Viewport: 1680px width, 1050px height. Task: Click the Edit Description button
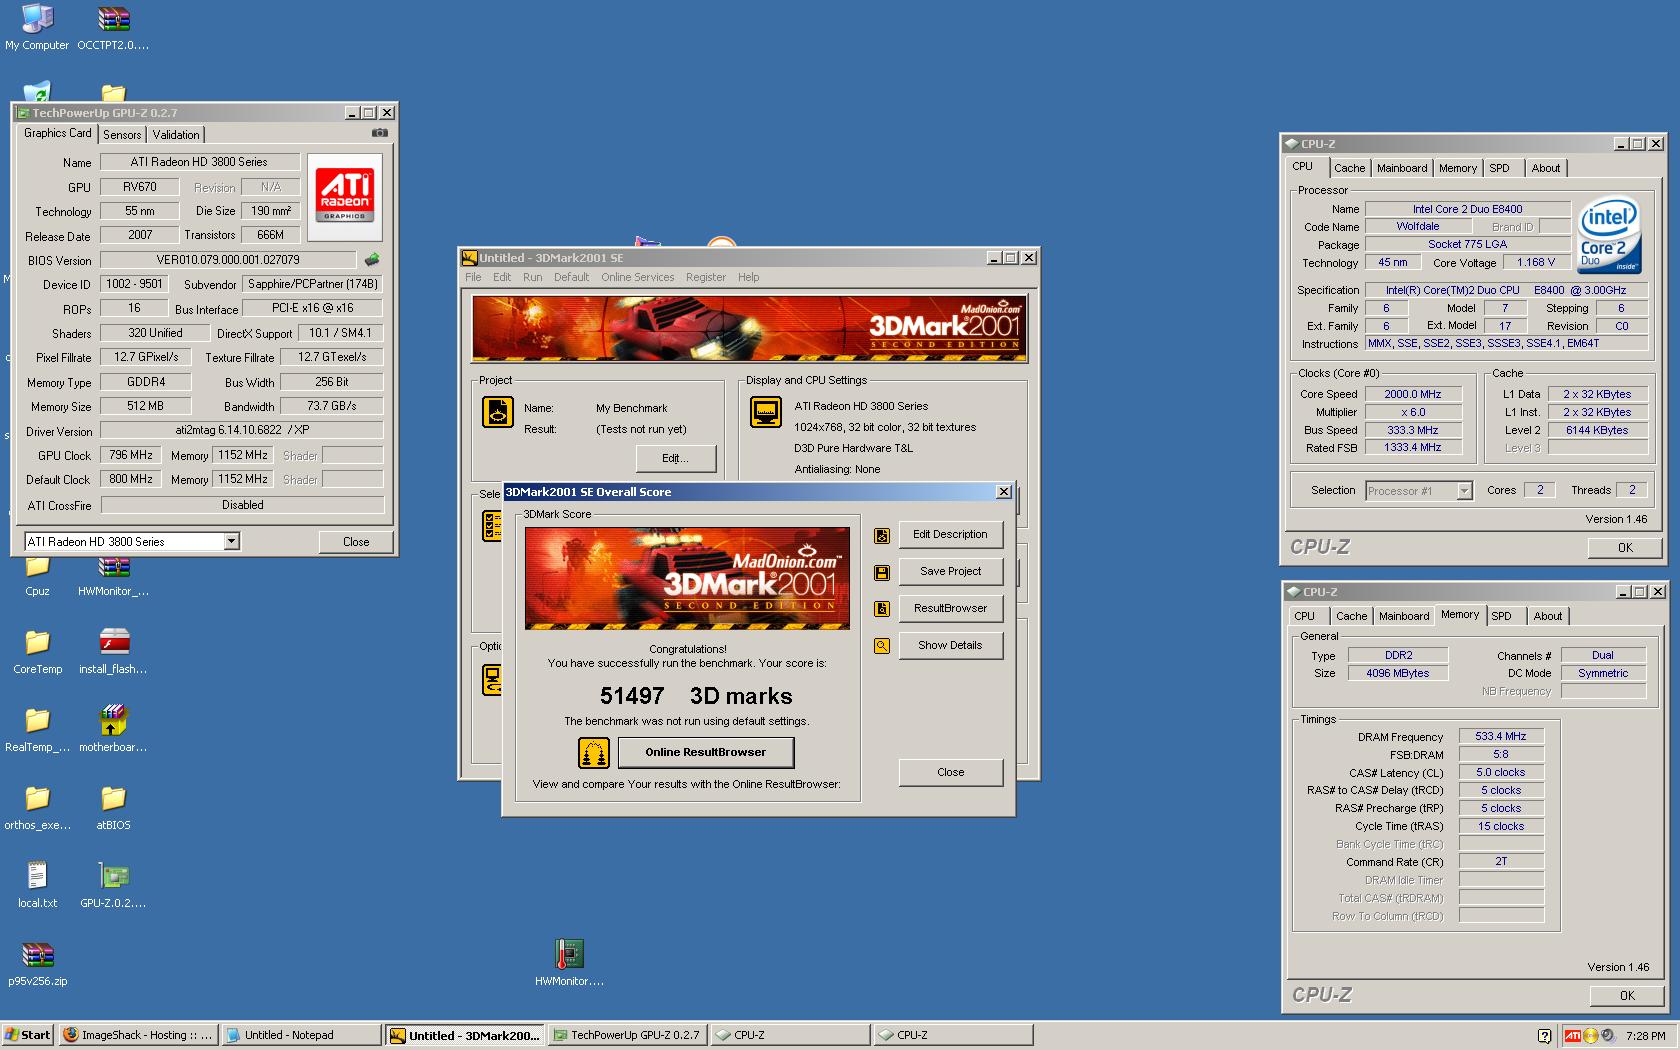point(950,535)
